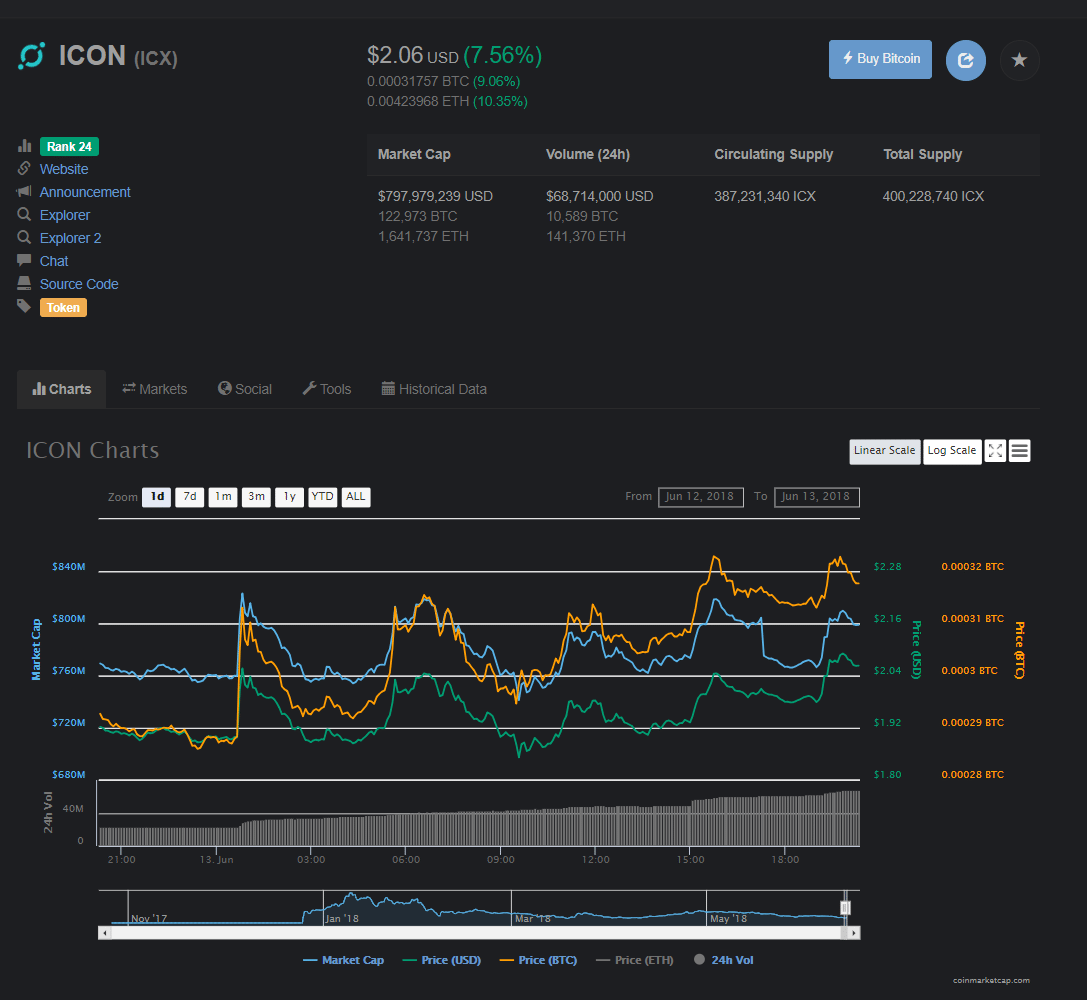The width and height of the screenshot is (1087, 1000).
Task: Click the From date field
Action: coord(700,497)
